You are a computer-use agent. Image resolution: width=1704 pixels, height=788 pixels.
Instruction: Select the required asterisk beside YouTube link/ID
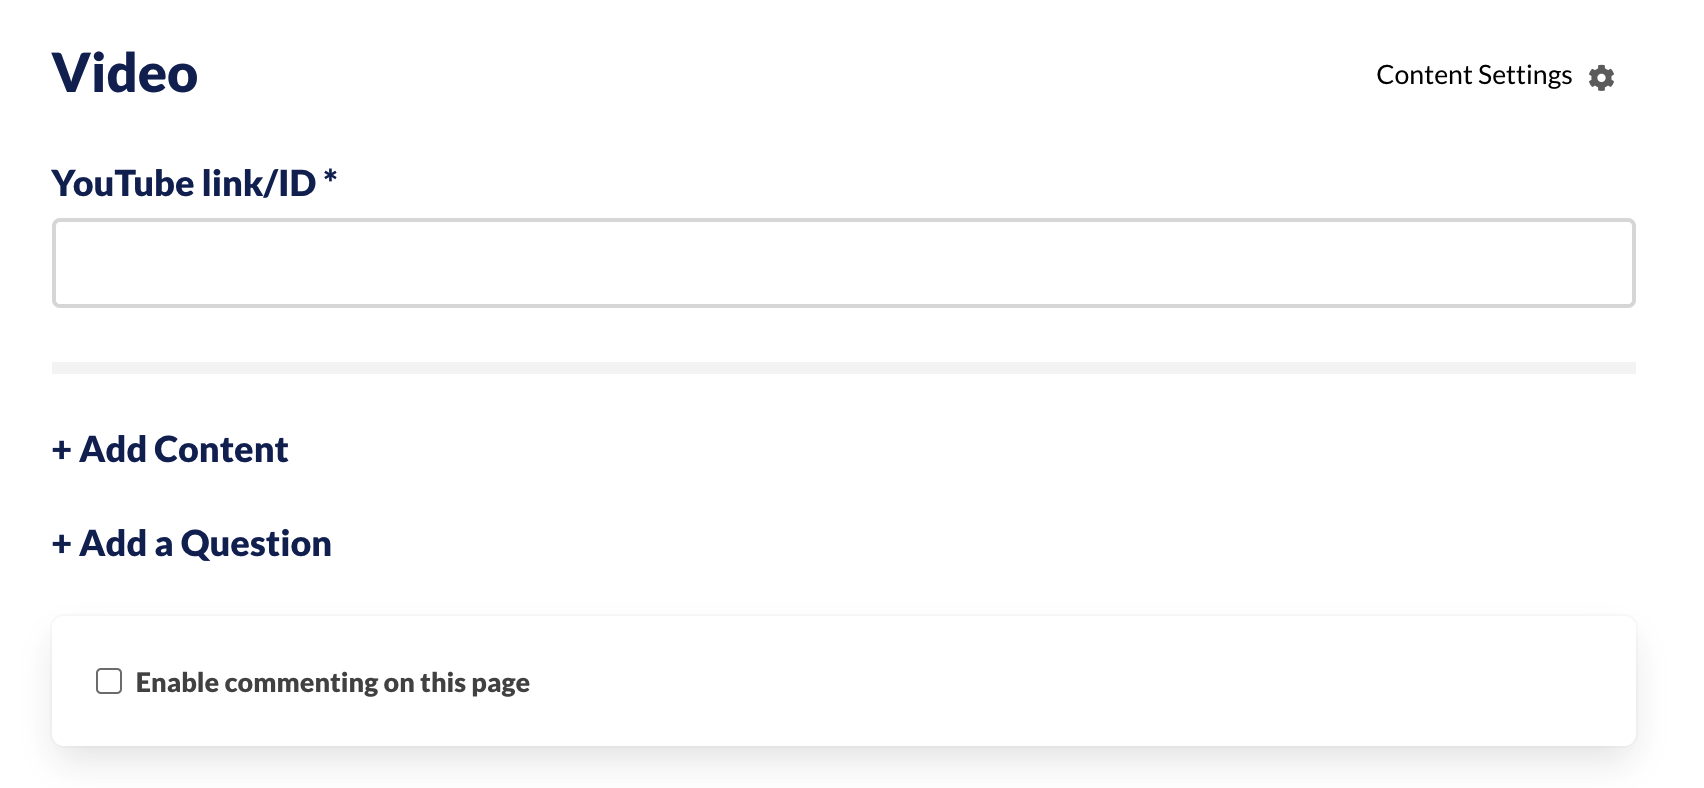click(x=330, y=177)
